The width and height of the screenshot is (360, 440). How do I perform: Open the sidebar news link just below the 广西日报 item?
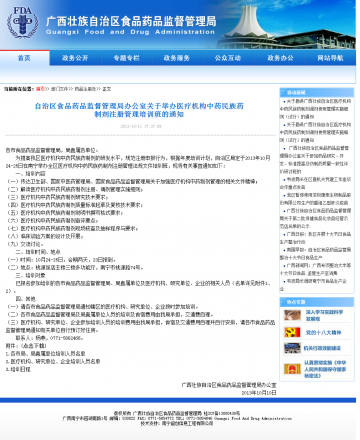pyautogui.click(x=315, y=253)
